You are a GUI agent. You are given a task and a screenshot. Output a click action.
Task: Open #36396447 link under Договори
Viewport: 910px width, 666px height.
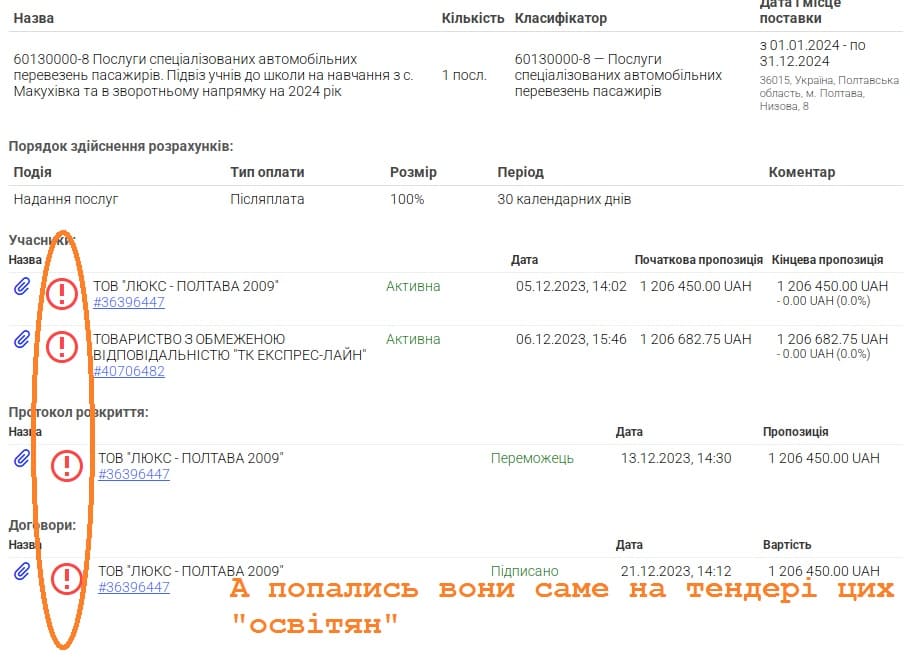coord(134,587)
